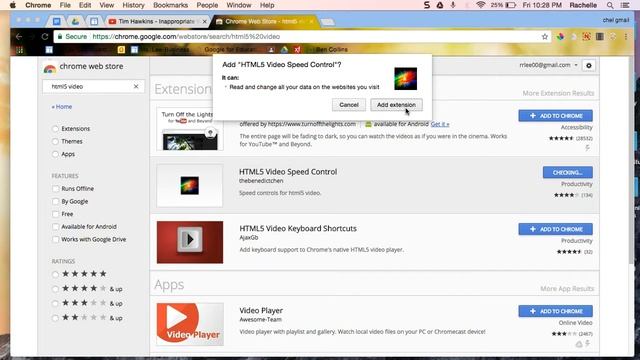Open the Chrome three-dot menu
The height and width of the screenshot is (360, 640).
[626, 37]
